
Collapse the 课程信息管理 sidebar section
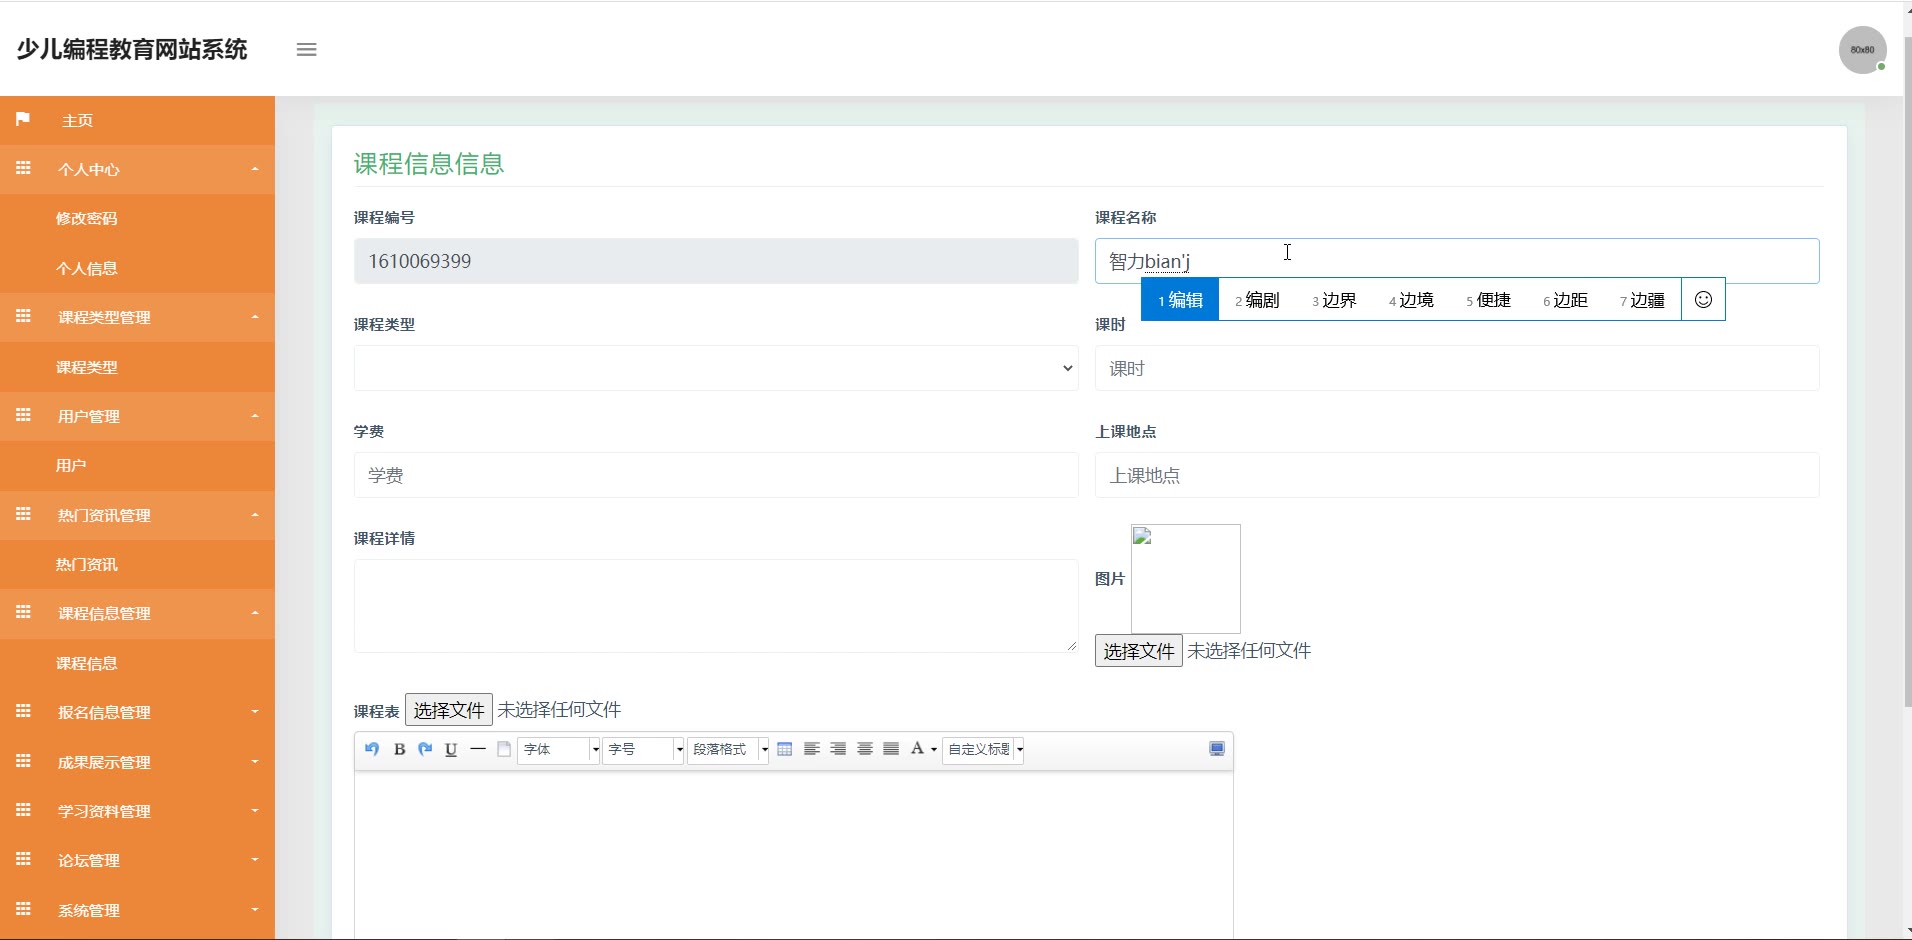(x=137, y=613)
